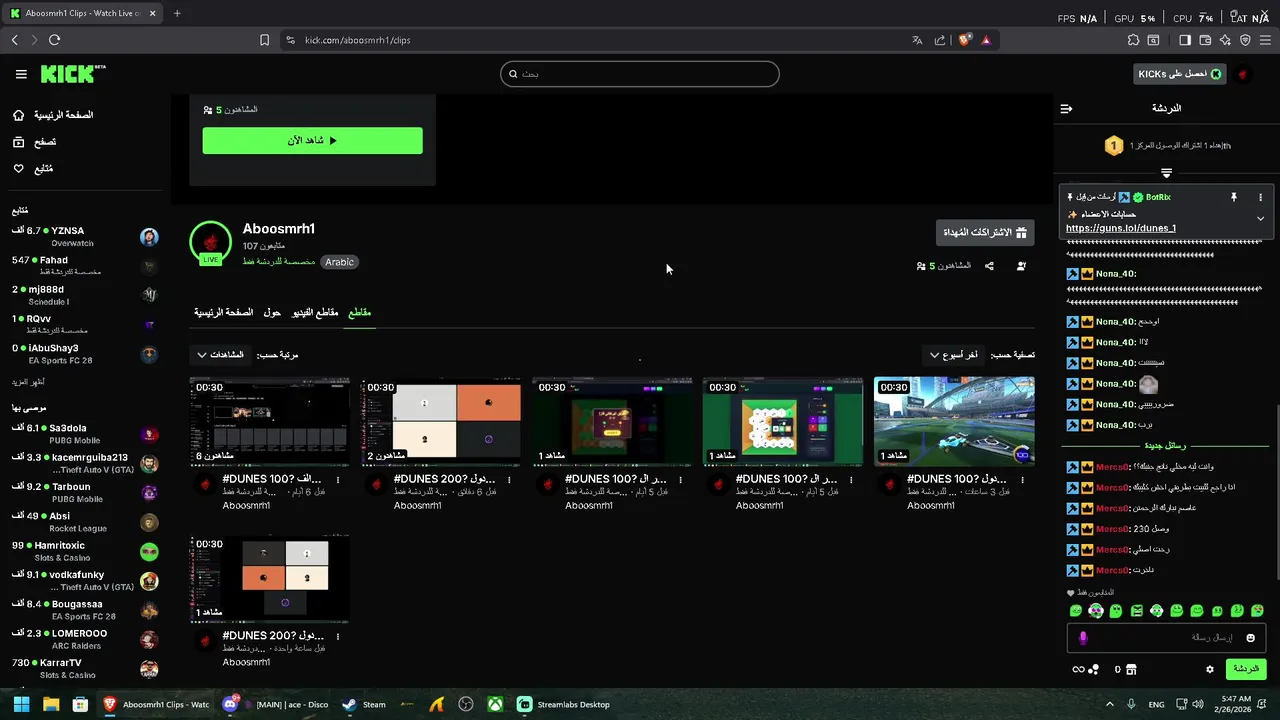Switch to the channel Home tab

pos(224,313)
